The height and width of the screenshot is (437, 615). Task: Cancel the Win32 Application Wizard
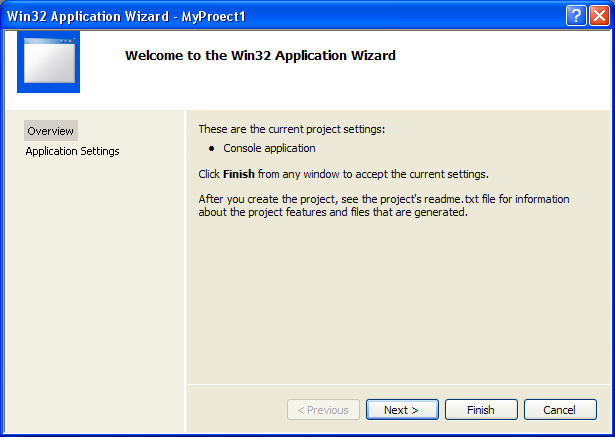coord(558,410)
